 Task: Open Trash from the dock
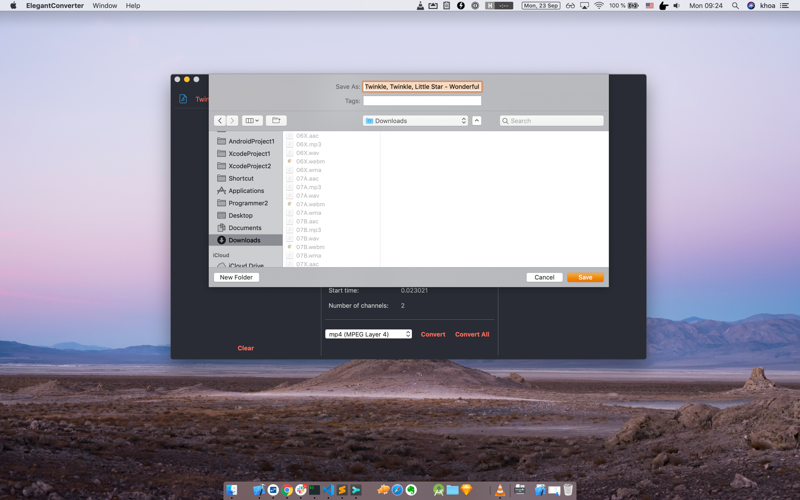coord(568,490)
